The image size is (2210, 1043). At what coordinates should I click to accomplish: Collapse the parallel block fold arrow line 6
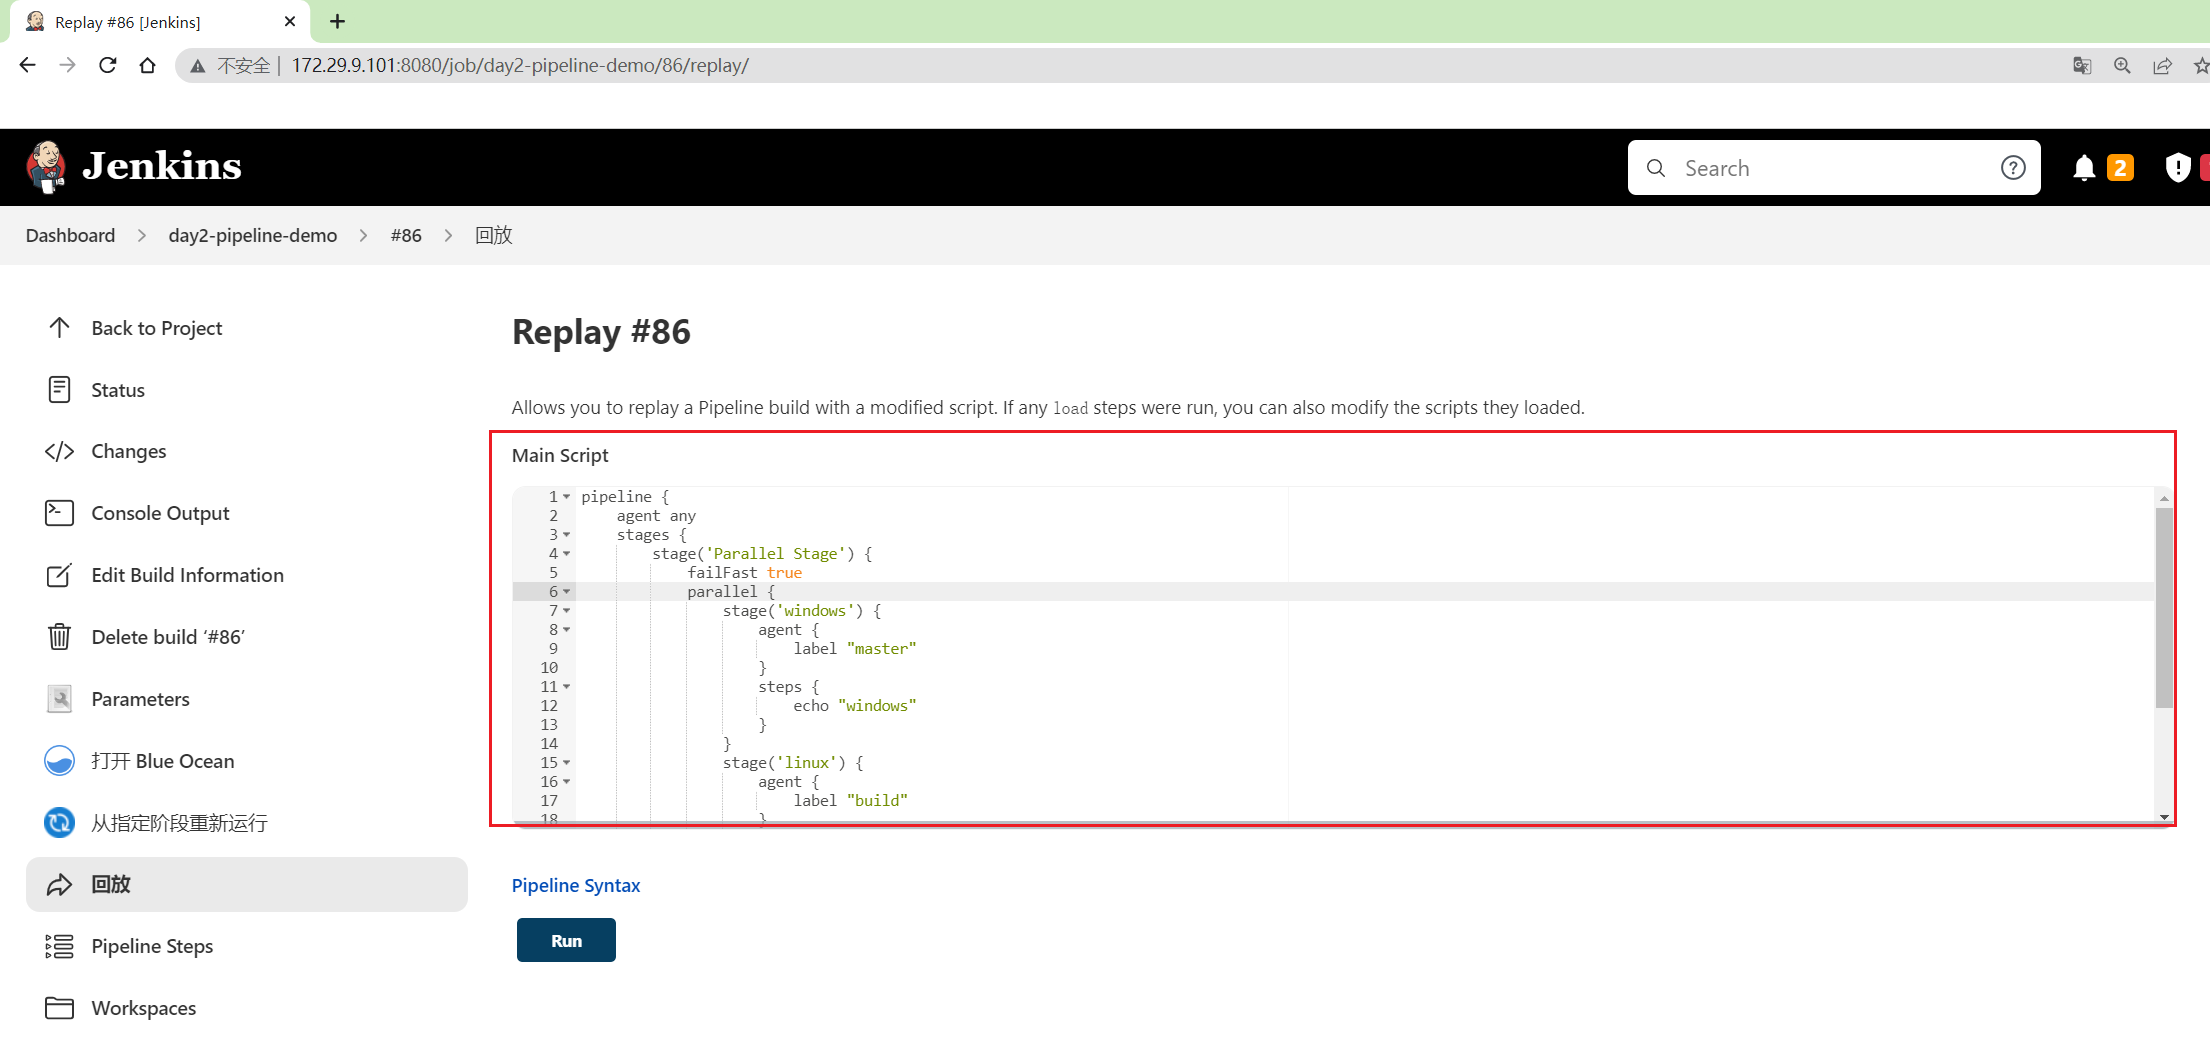pos(567,592)
